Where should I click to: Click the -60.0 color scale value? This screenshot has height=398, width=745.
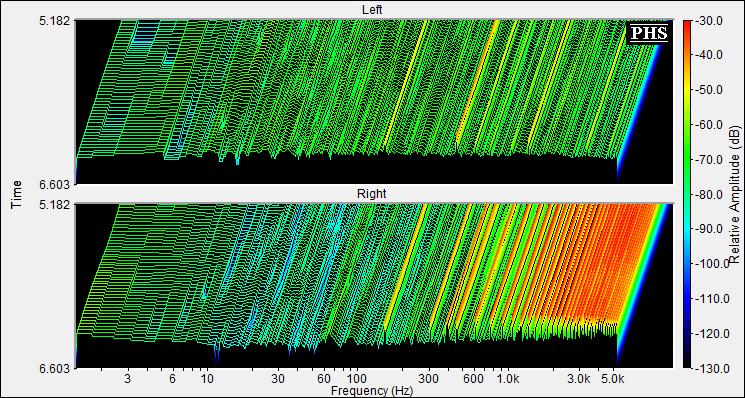(x=709, y=124)
